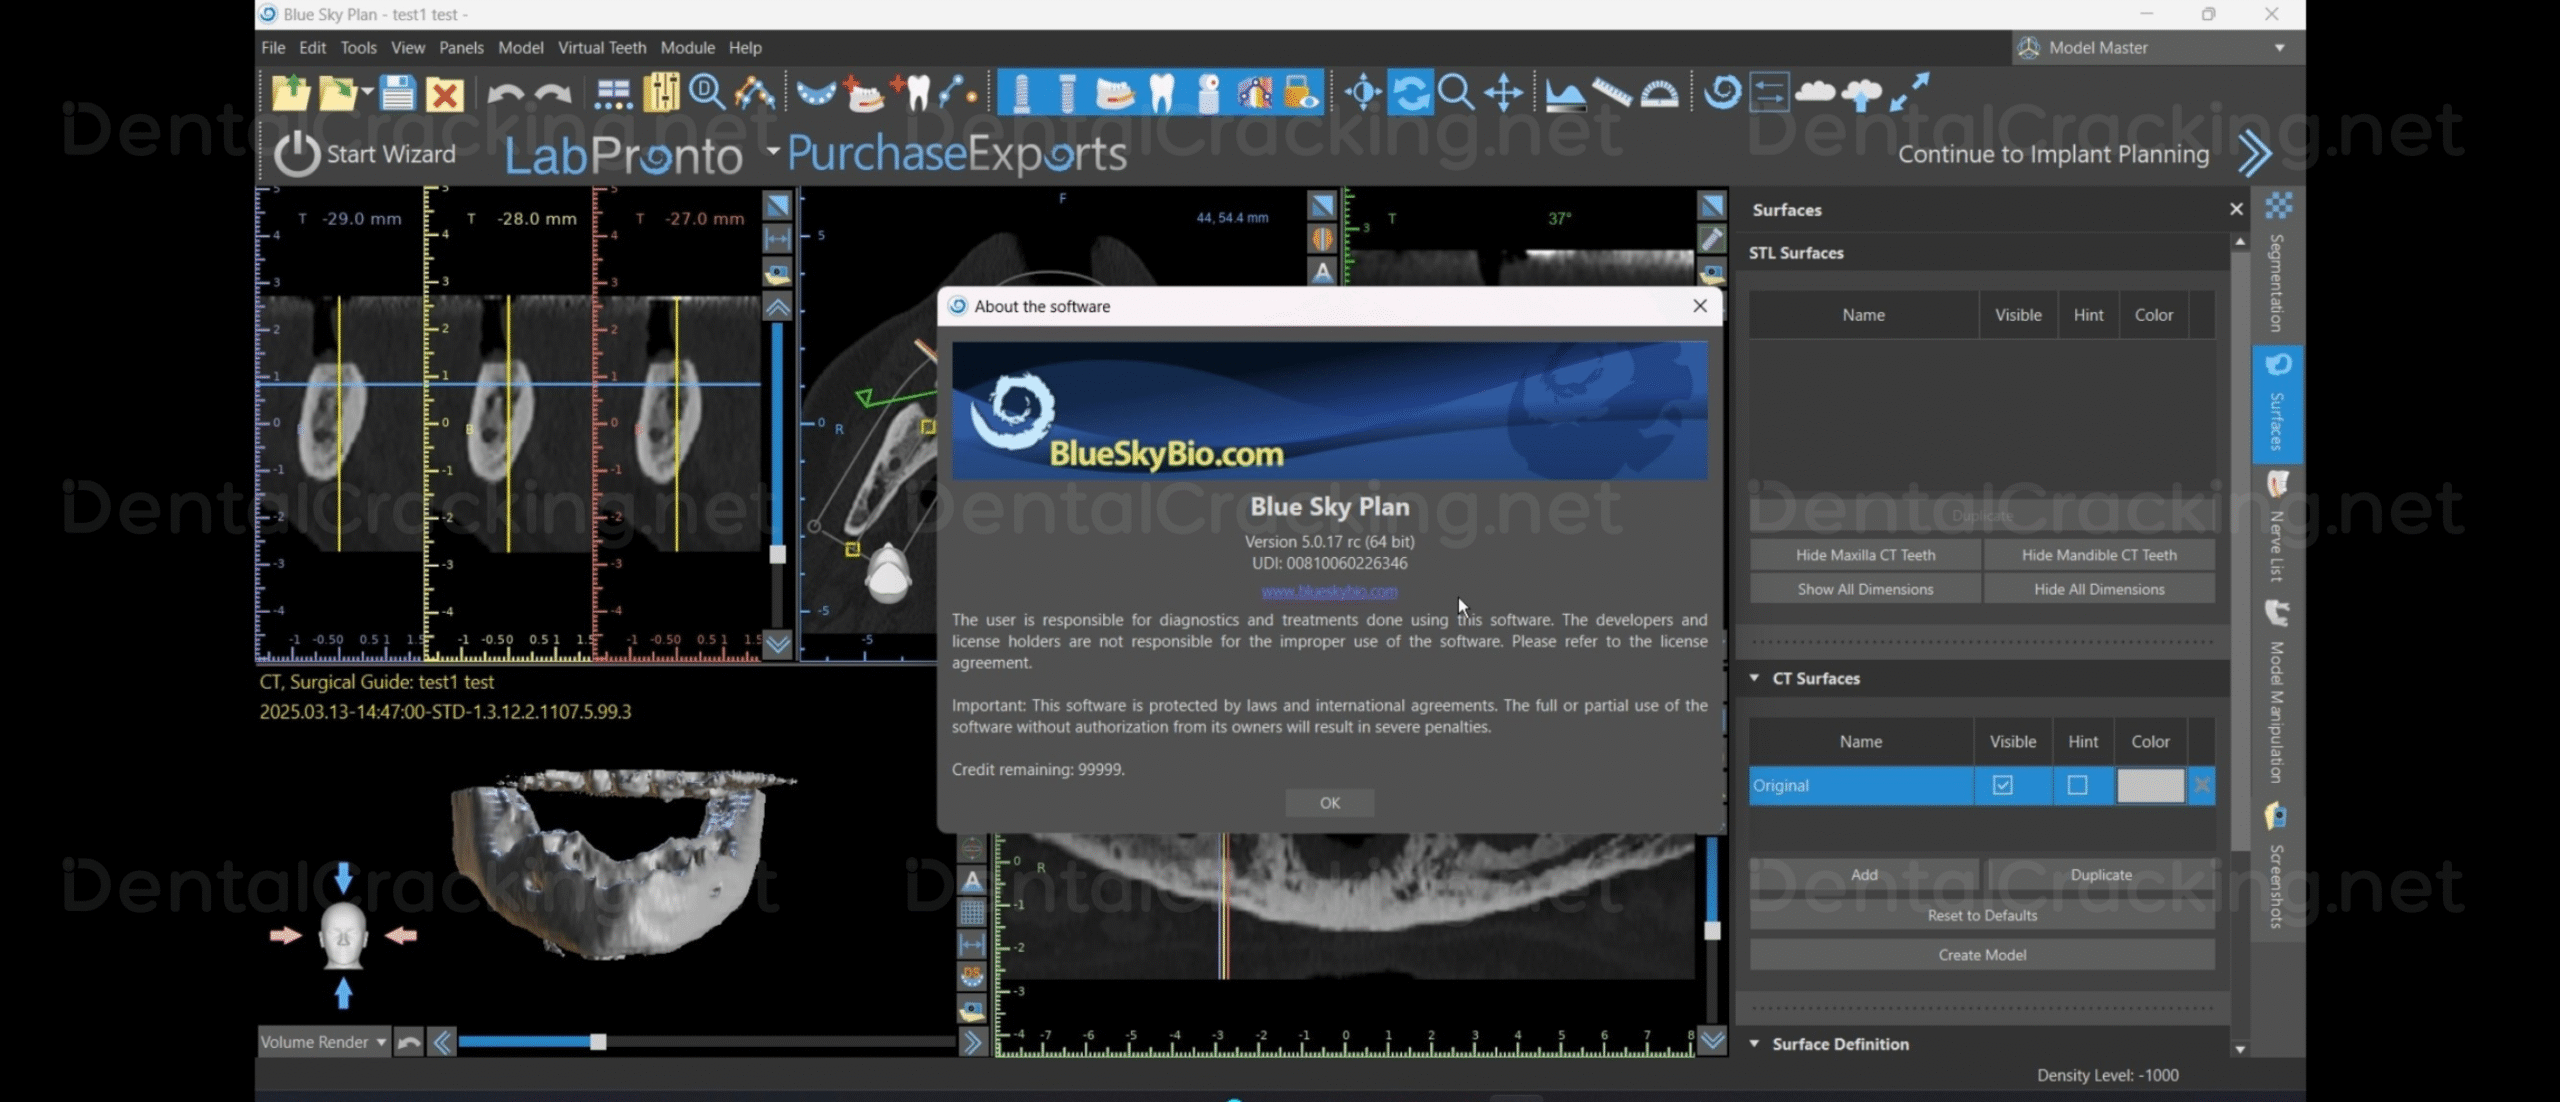This screenshot has width=2560, height=1102.
Task: Open the Virtual Teeth menu
Action: 601,47
